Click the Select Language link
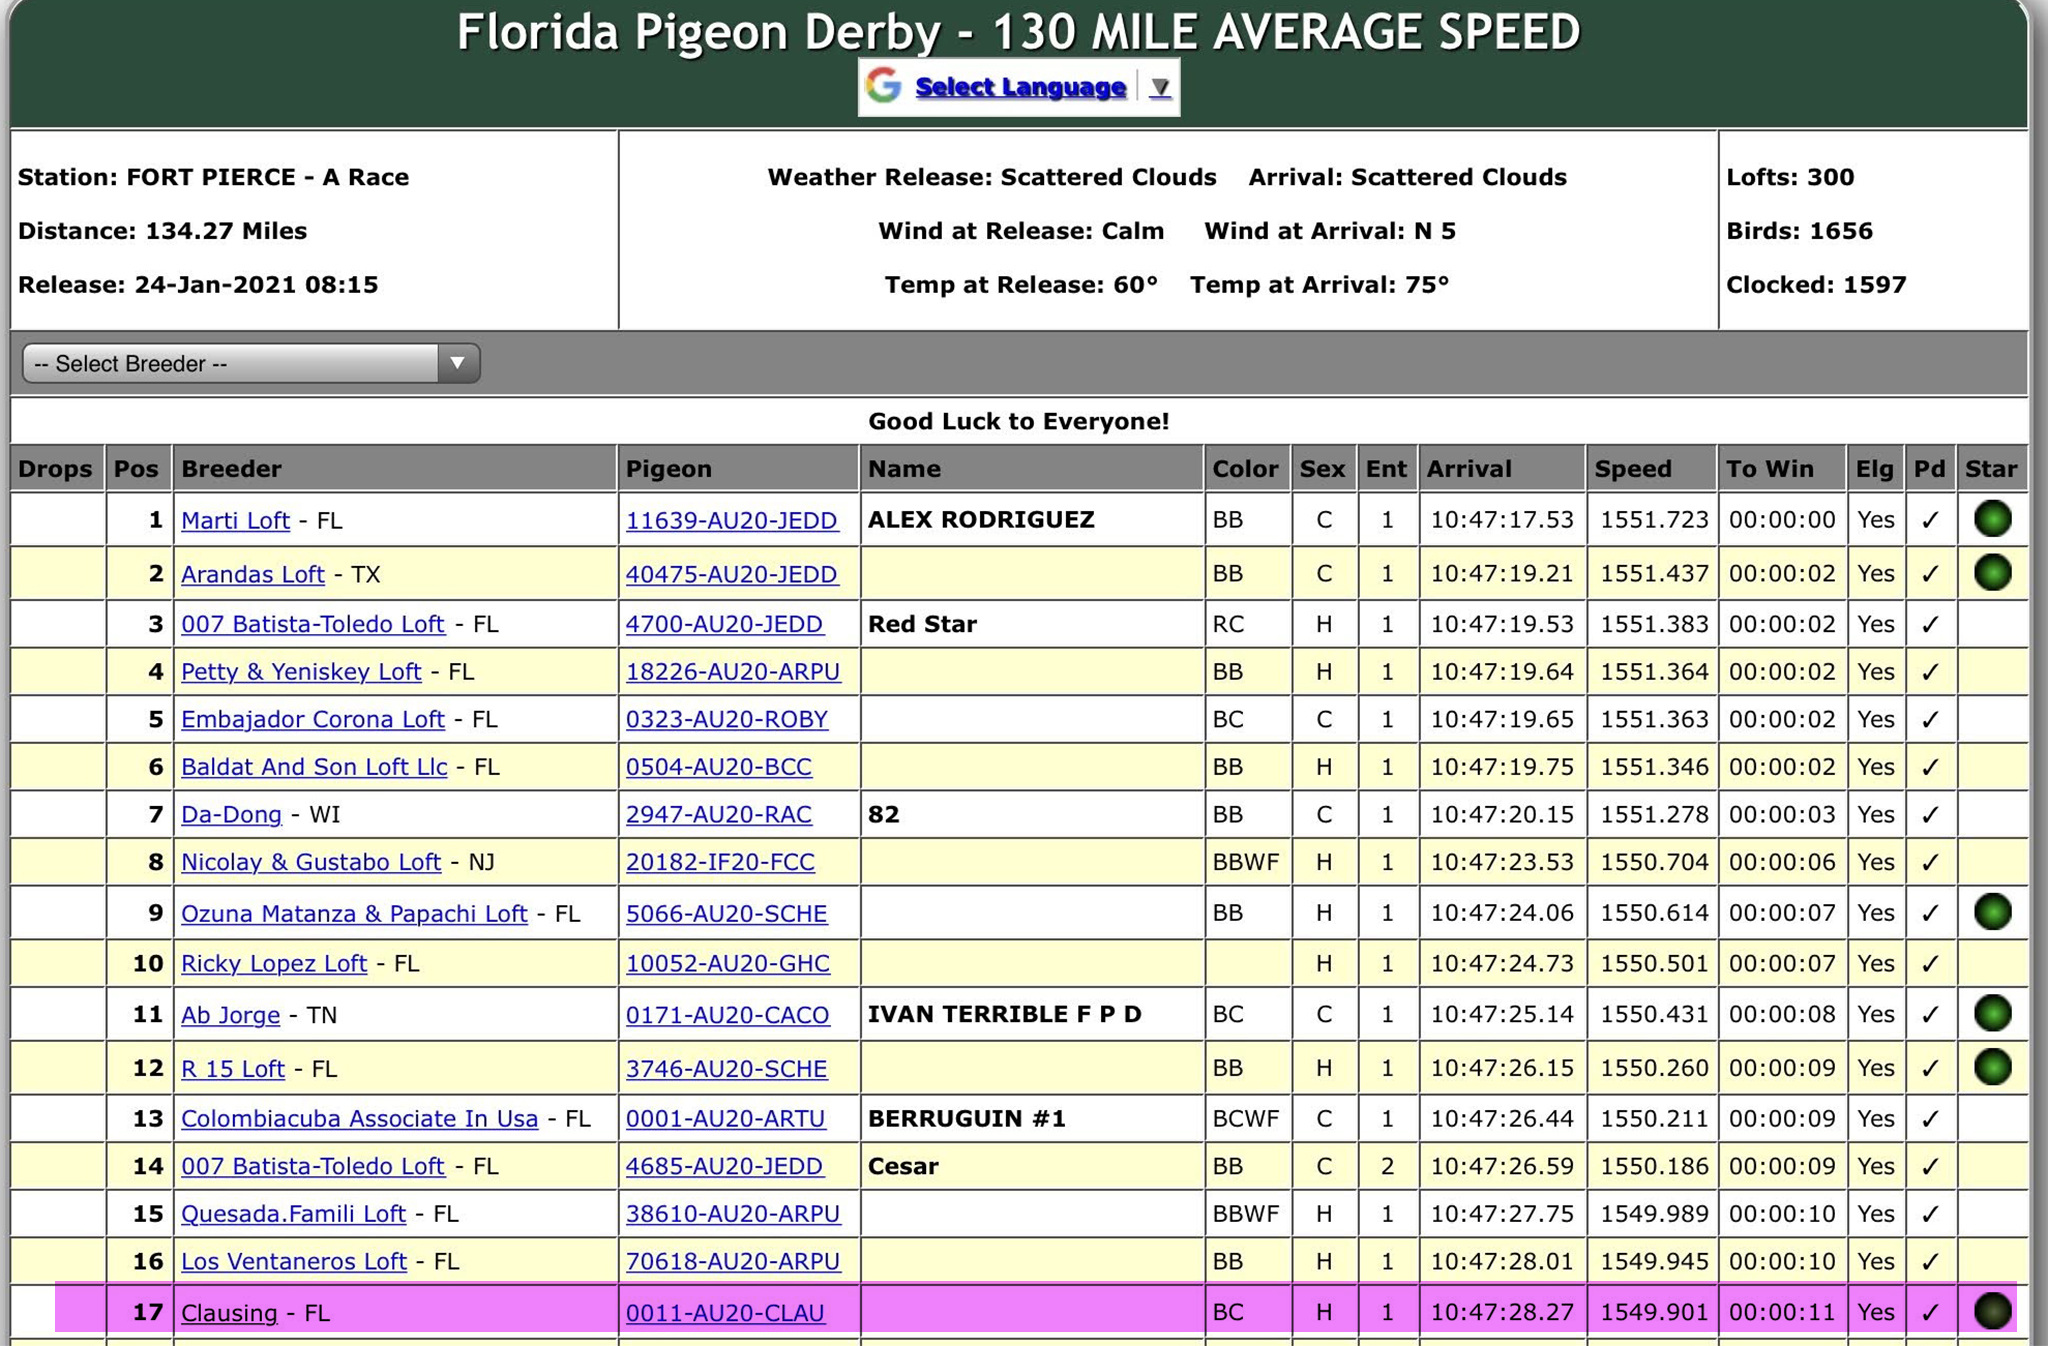 (1020, 87)
